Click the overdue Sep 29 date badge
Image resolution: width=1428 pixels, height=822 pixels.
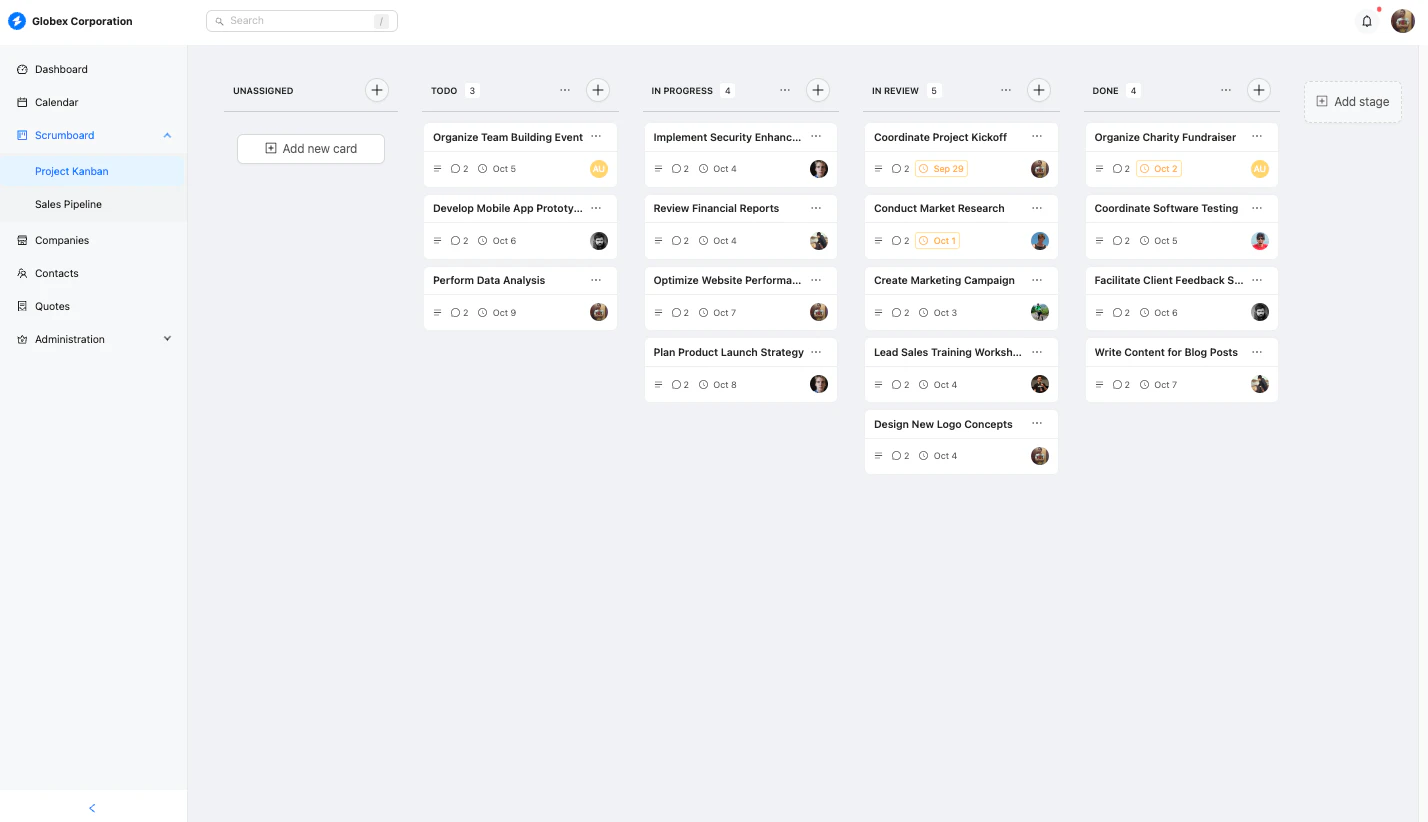tap(941, 168)
